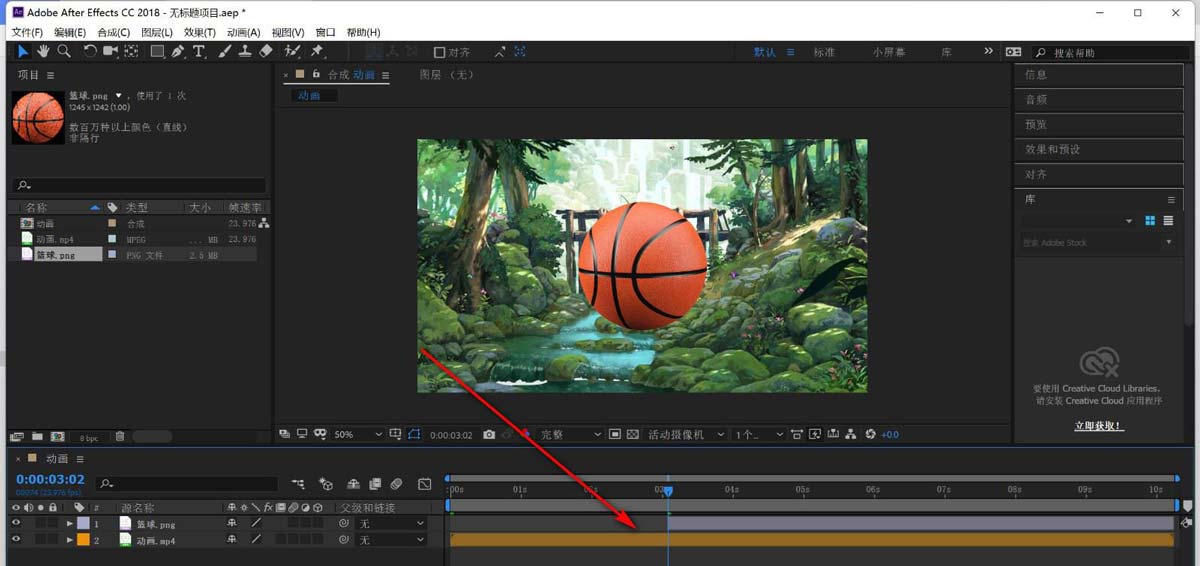1200x566 pixels.
Task: Select the Type text tool
Action: click(x=199, y=51)
